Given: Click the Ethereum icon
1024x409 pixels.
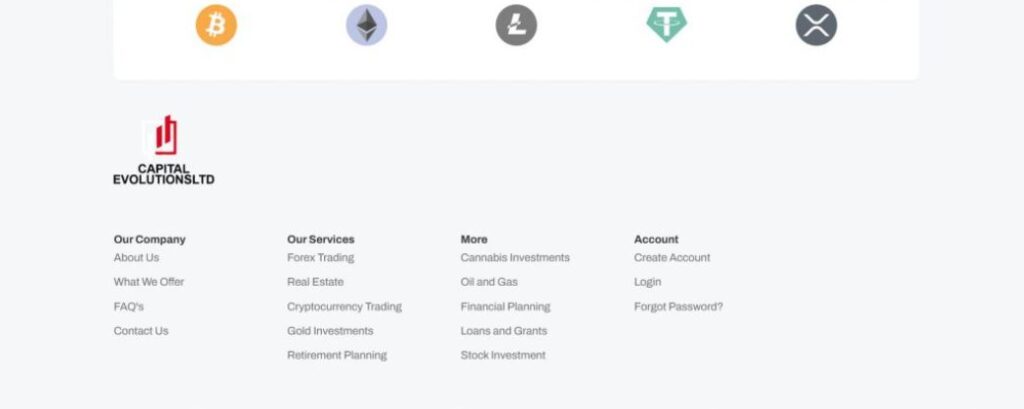Looking at the screenshot, I should coord(366,25).
